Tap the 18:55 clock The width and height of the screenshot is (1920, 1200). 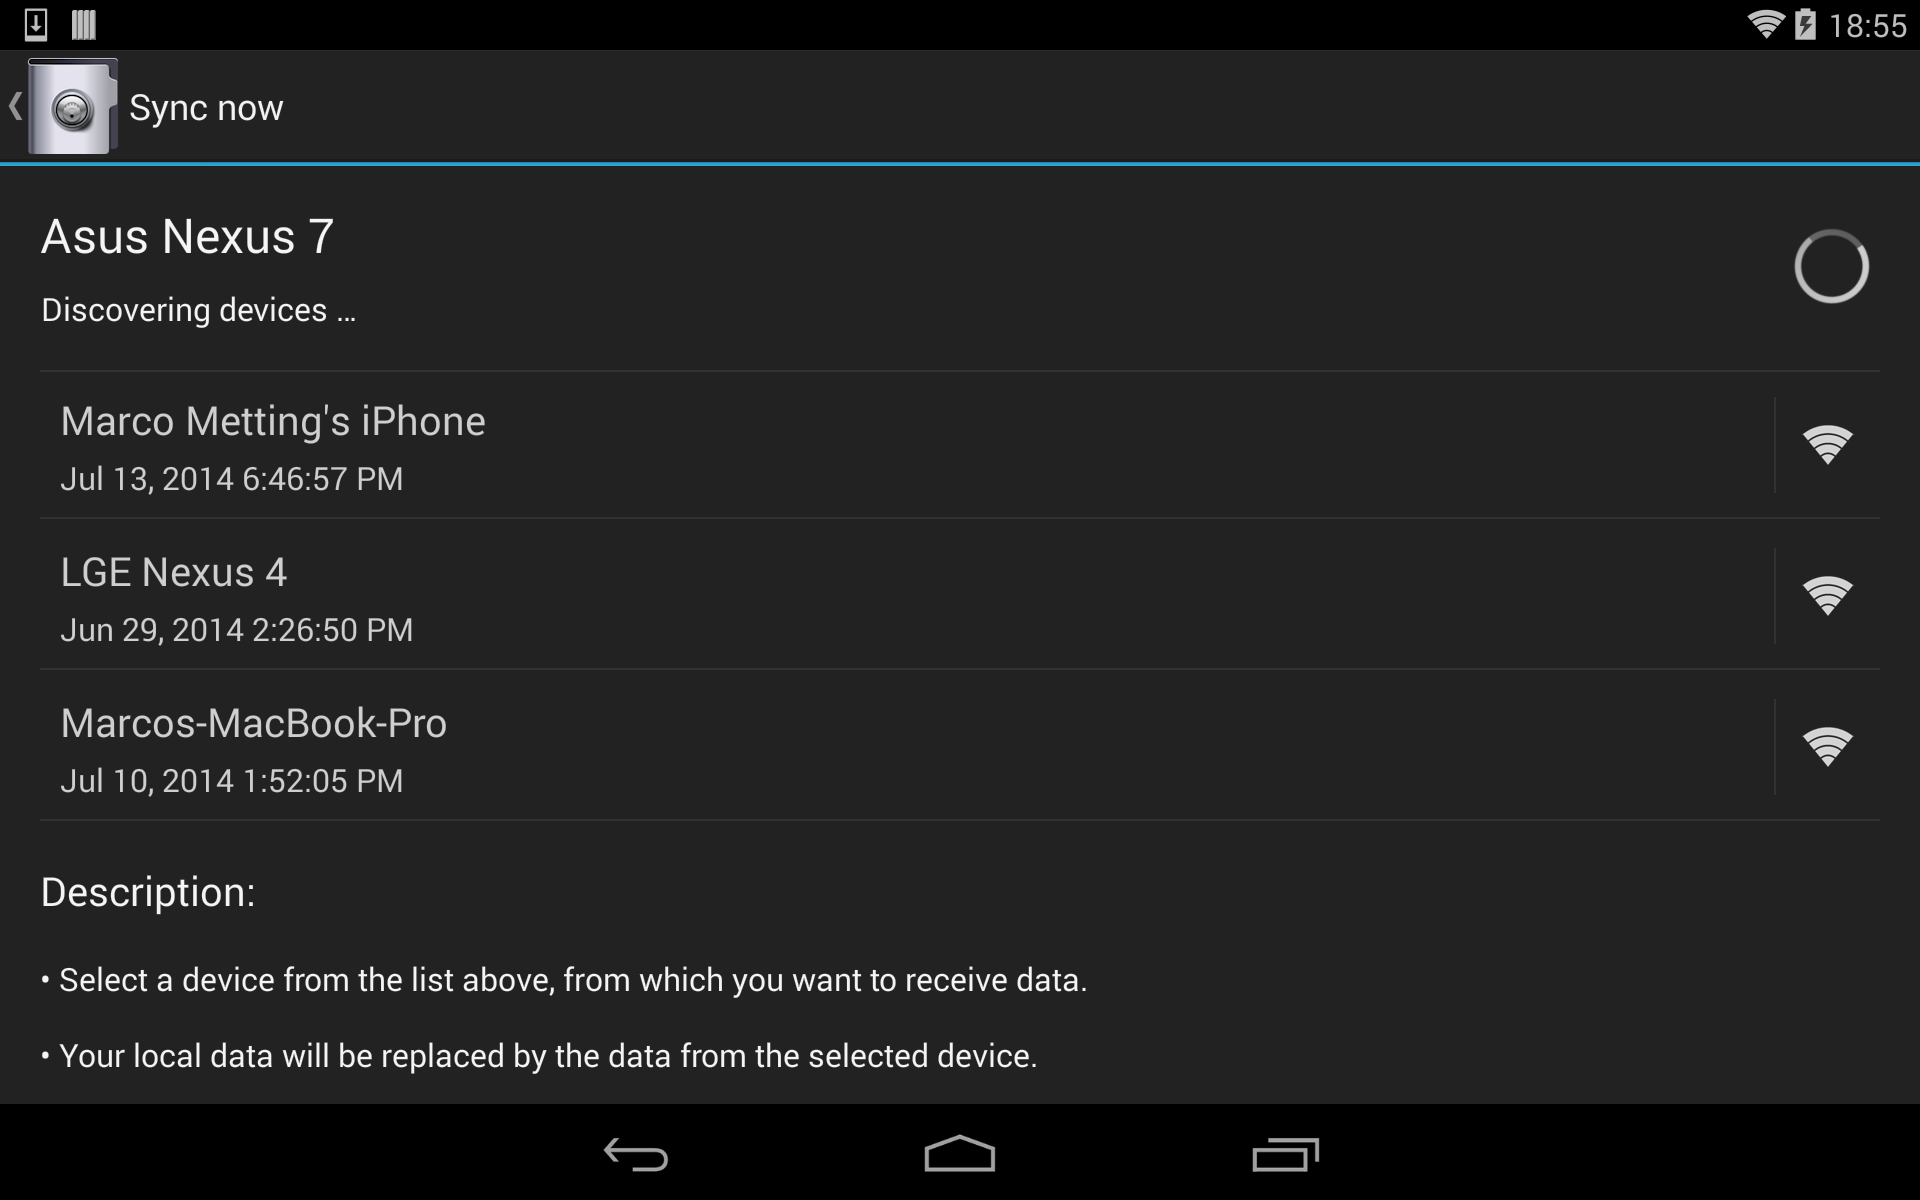coord(1867,25)
